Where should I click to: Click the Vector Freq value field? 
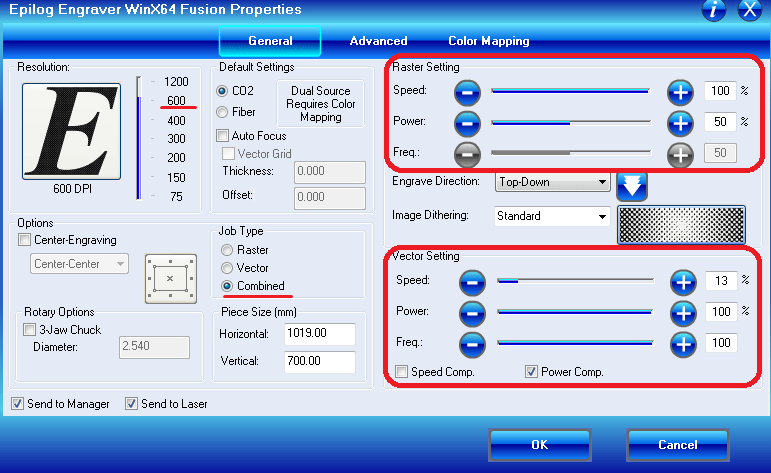click(x=721, y=343)
